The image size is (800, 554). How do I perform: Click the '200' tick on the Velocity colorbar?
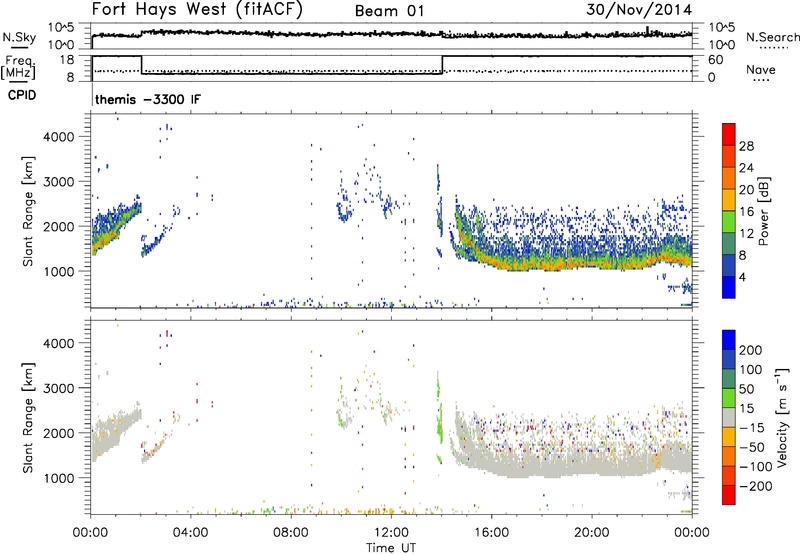point(751,350)
